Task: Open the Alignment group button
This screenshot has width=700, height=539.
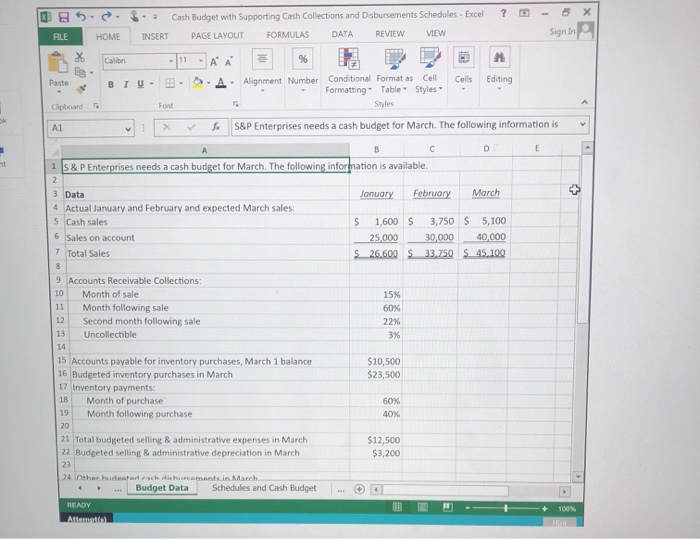Action: click(x=262, y=71)
